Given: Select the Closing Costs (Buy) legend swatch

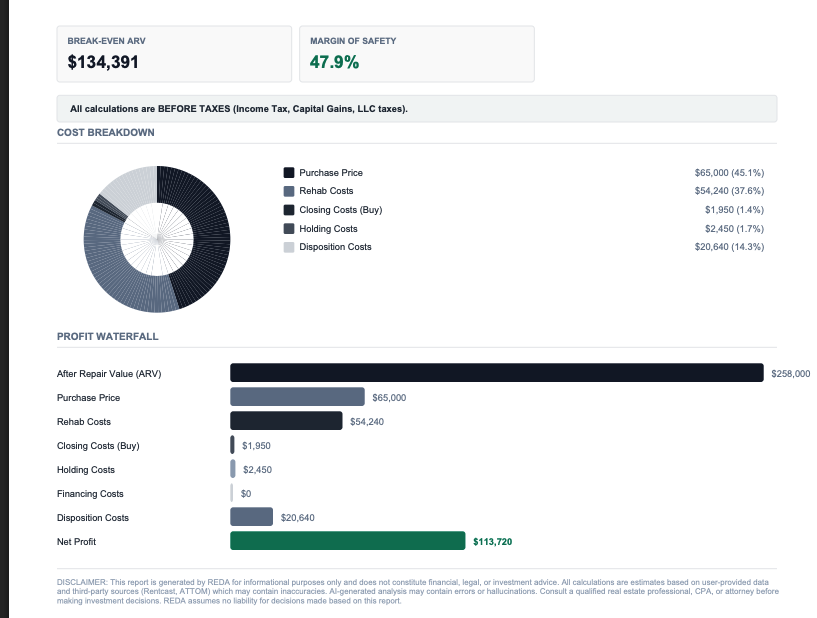Looking at the screenshot, I should pyautogui.click(x=289, y=210).
